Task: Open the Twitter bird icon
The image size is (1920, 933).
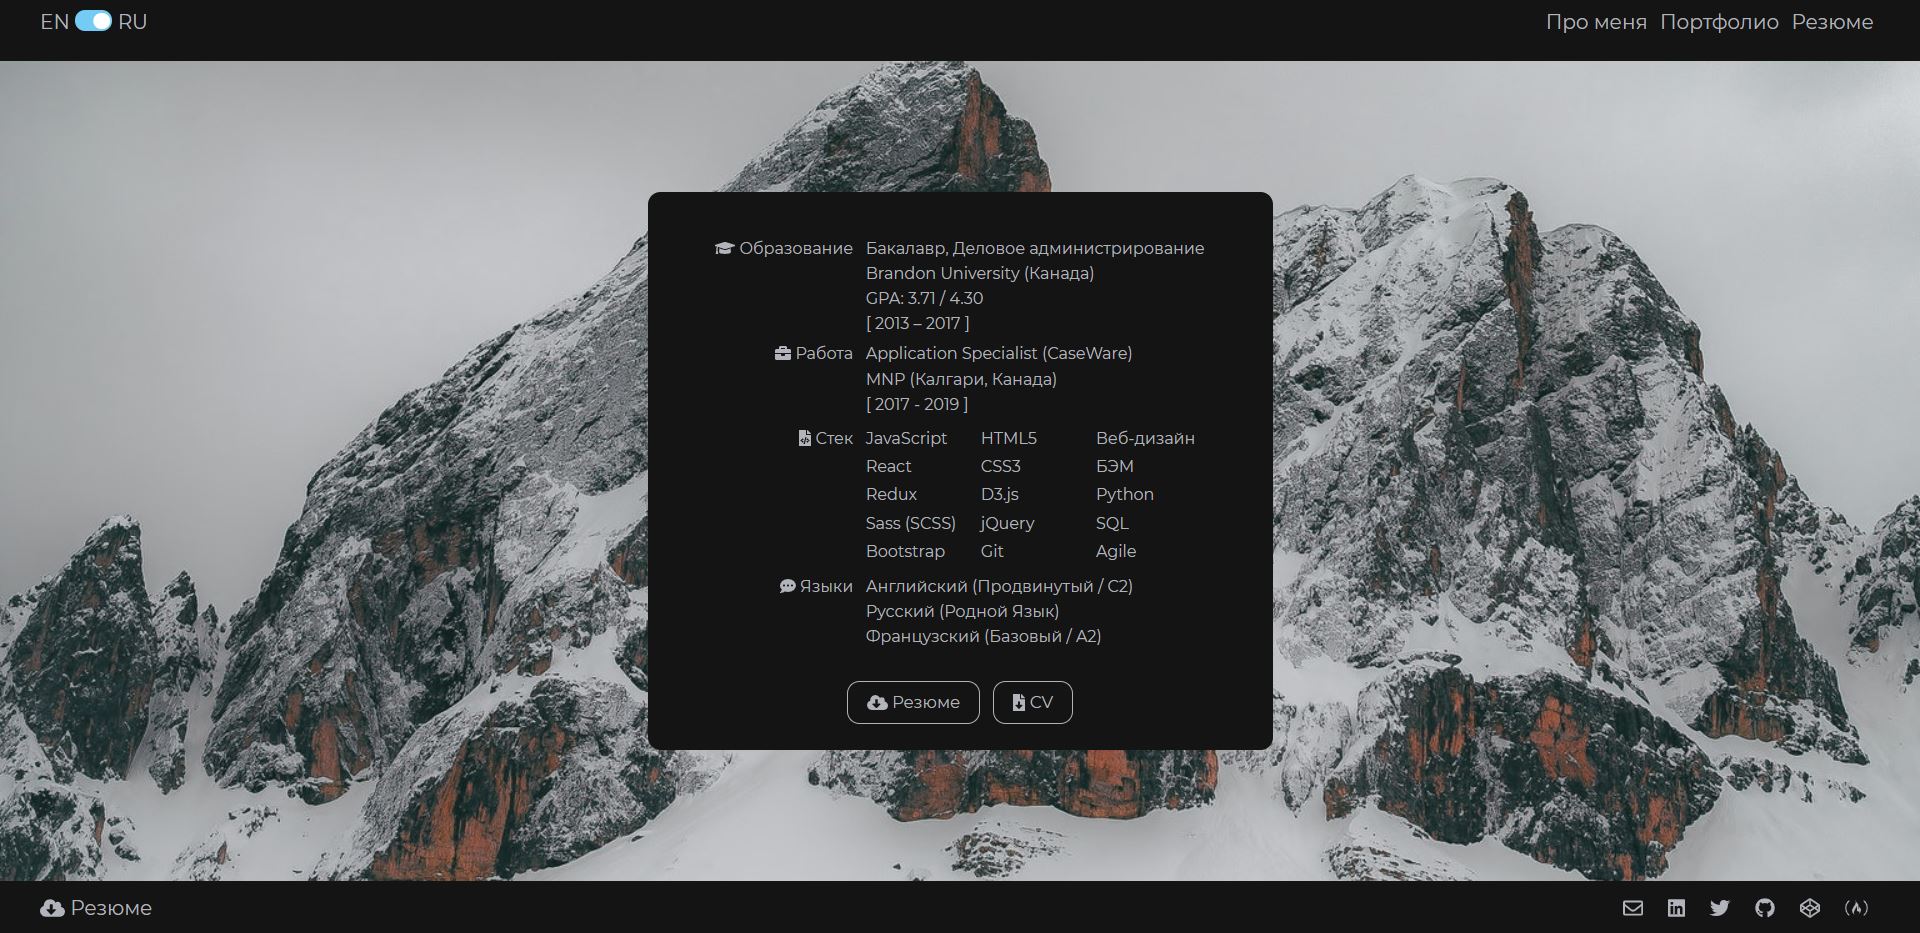Action: [1720, 908]
